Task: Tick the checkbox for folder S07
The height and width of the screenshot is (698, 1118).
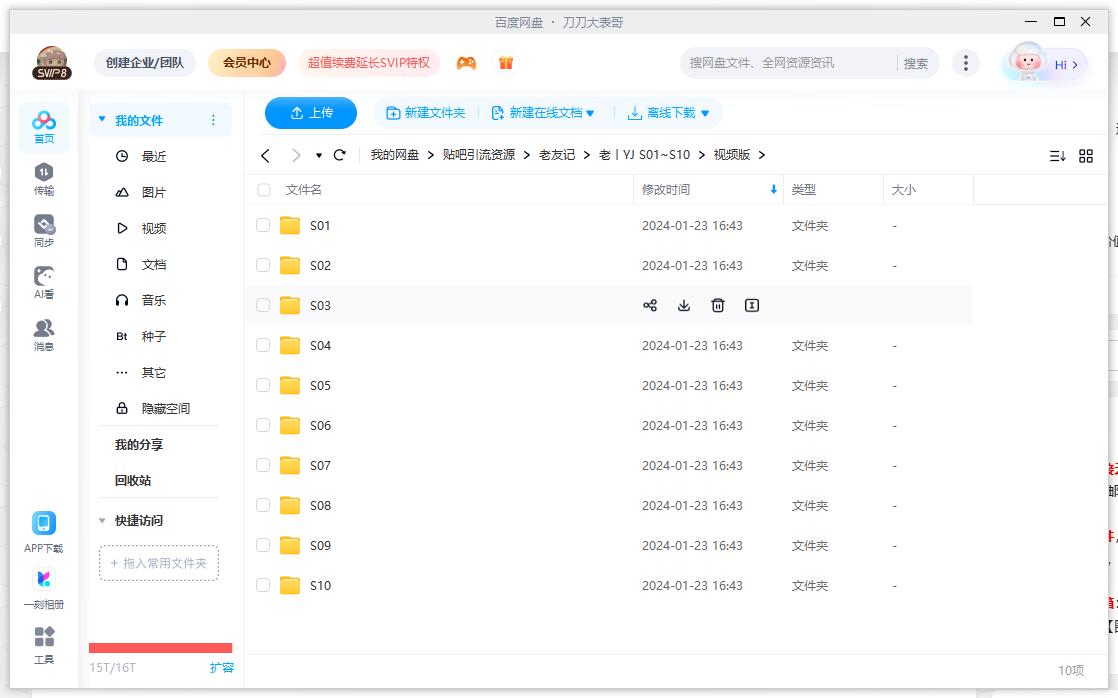Action: pyautogui.click(x=262, y=465)
